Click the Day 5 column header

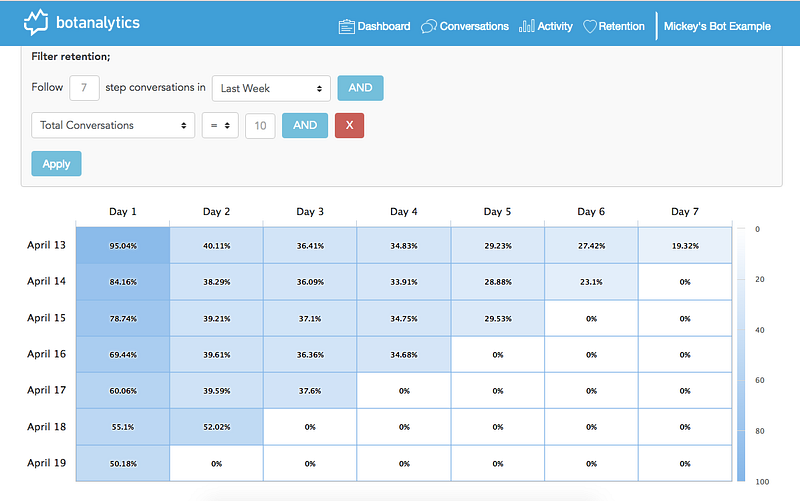tap(497, 212)
